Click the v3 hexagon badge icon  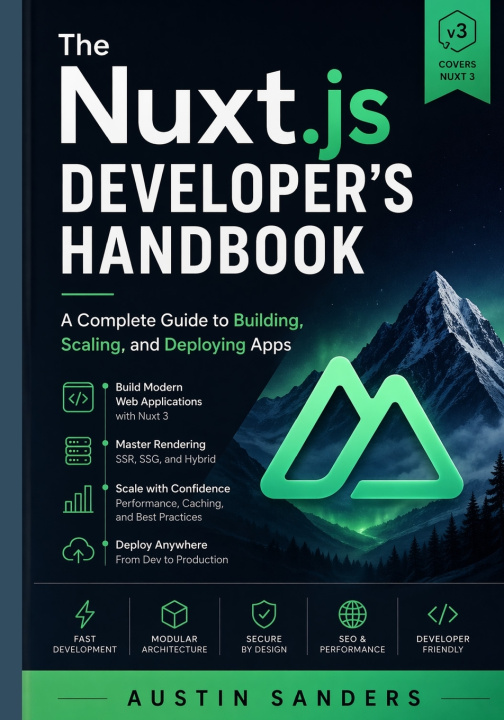tap(457, 33)
